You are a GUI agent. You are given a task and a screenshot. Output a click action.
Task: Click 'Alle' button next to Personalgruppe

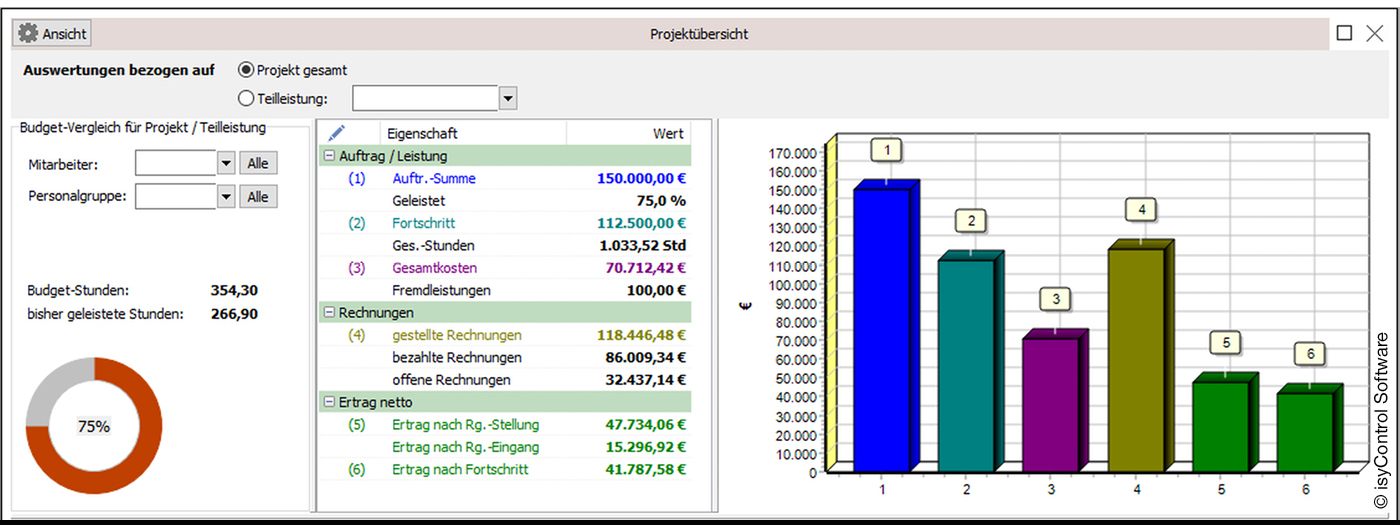coord(258,197)
